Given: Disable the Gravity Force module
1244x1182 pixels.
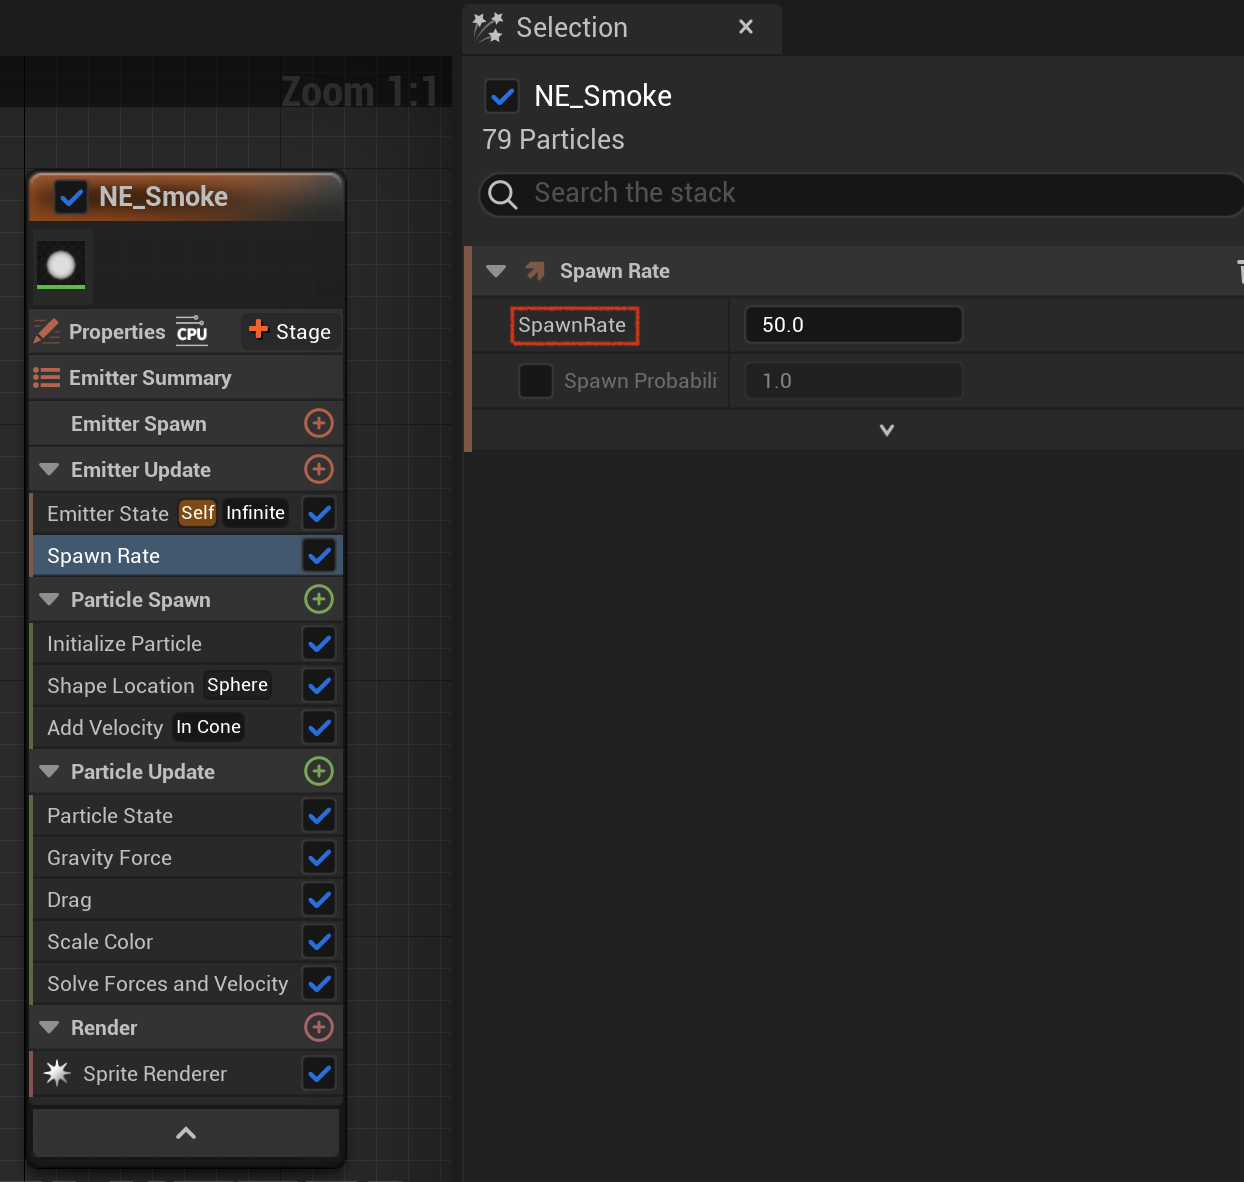Looking at the screenshot, I should click(319, 857).
